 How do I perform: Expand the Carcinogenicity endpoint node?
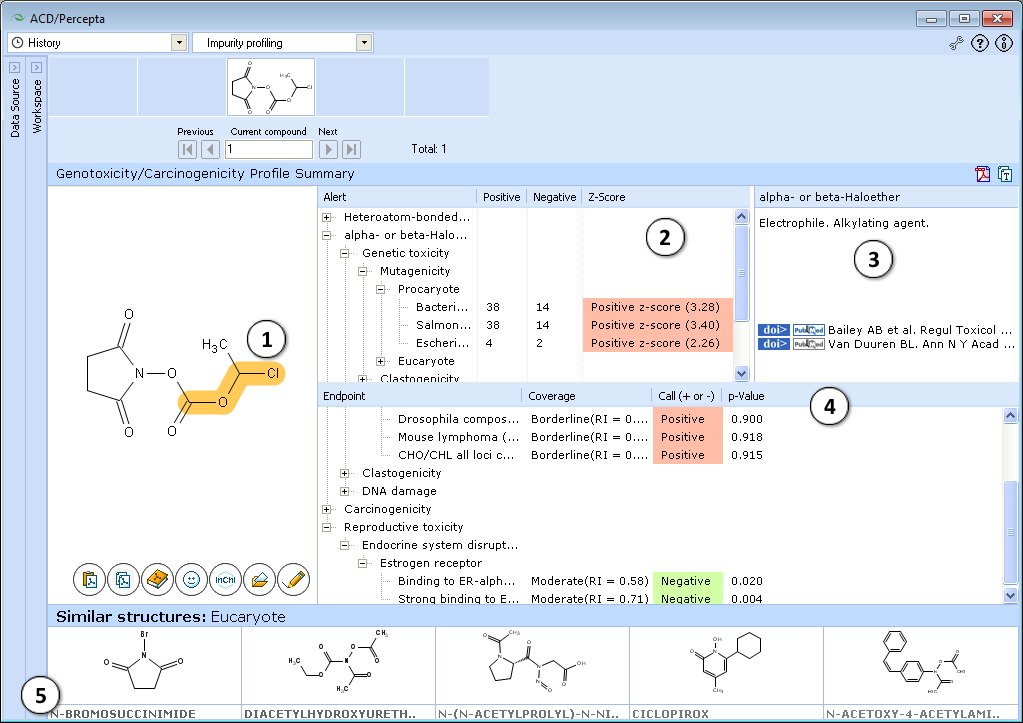point(327,510)
